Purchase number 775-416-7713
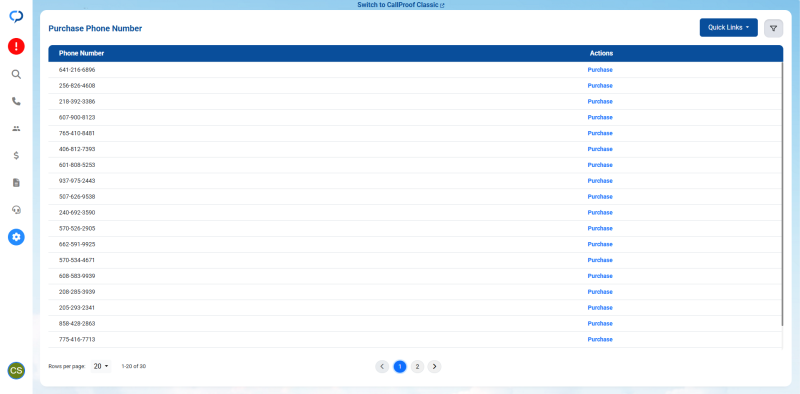Viewport: 800px width, 394px height. pyautogui.click(x=600, y=339)
